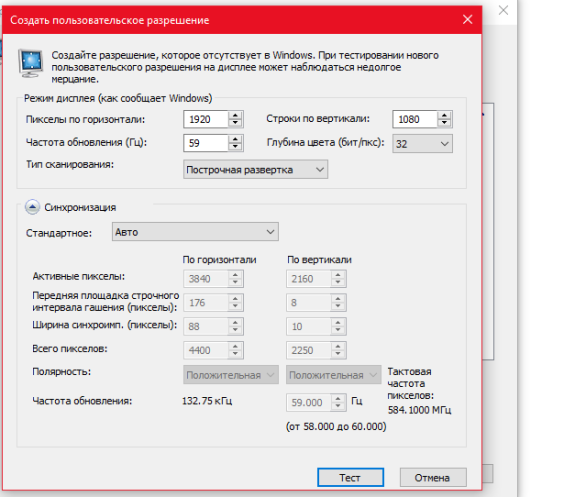Screen dimensions: 575x497
Task: Focus the Частота обновления (Гц) field
Action: tap(206, 143)
